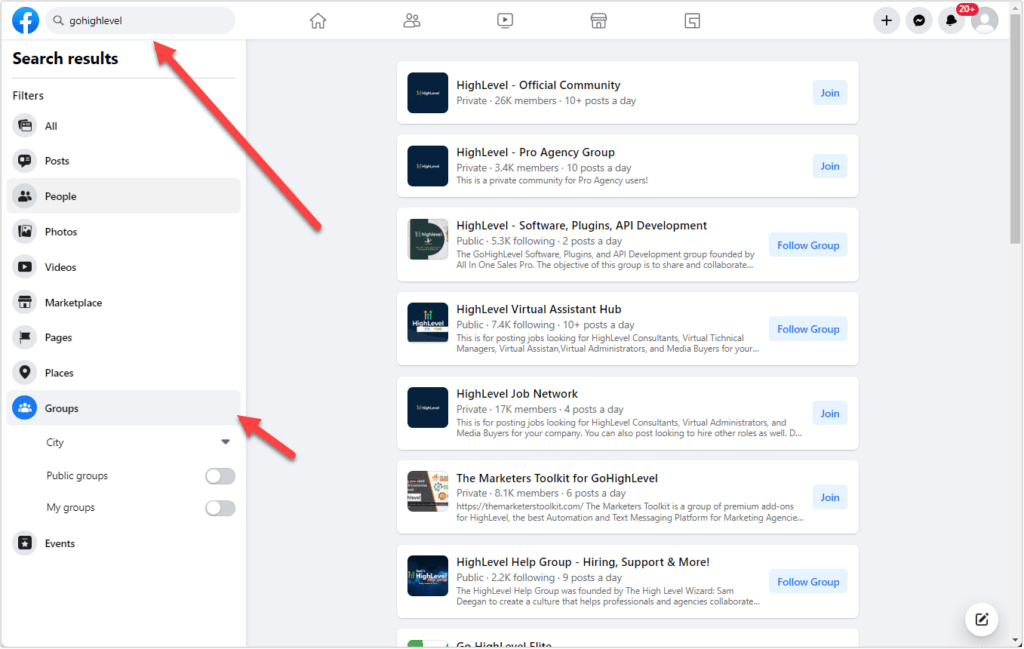
Task: Open Messenger chats icon
Action: click(x=919, y=21)
